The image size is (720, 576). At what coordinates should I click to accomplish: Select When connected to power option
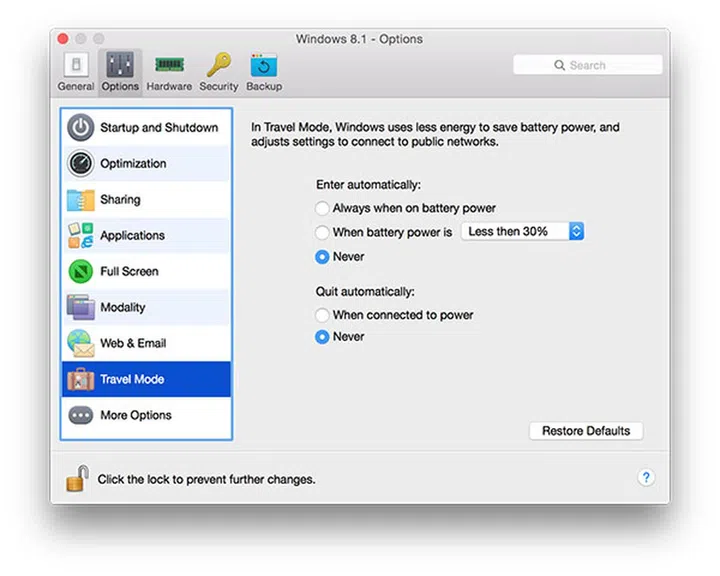click(x=322, y=315)
